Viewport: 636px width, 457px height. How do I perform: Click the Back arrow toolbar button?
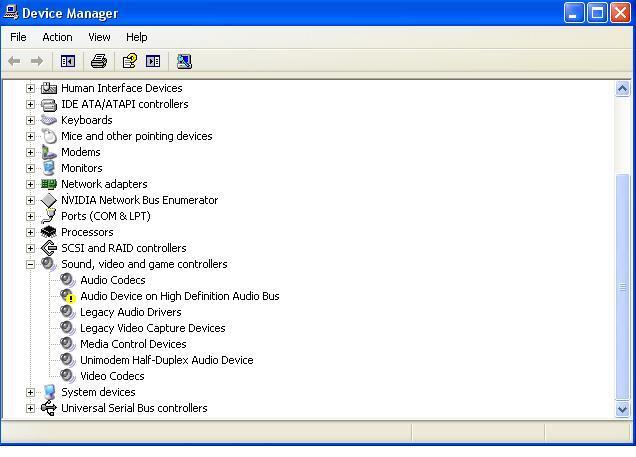pyautogui.click(x=14, y=61)
